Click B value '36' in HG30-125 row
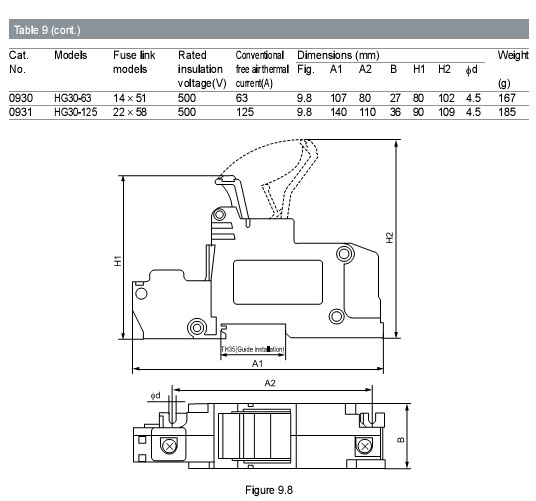This screenshot has height=501, width=536. [395, 112]
